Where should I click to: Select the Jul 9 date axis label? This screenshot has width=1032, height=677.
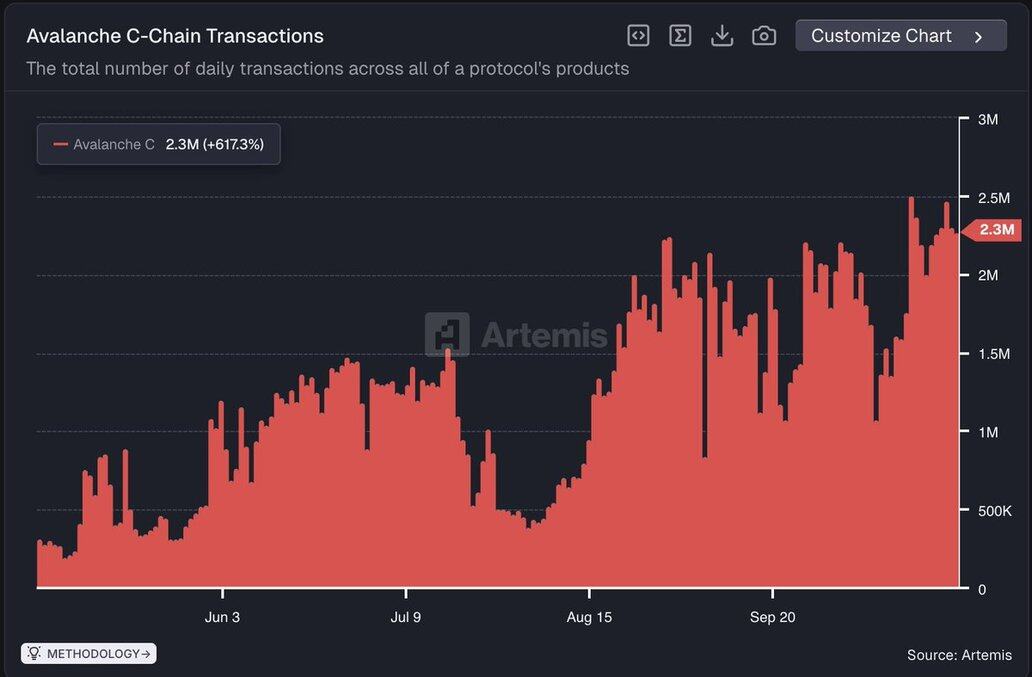point(405,617)
